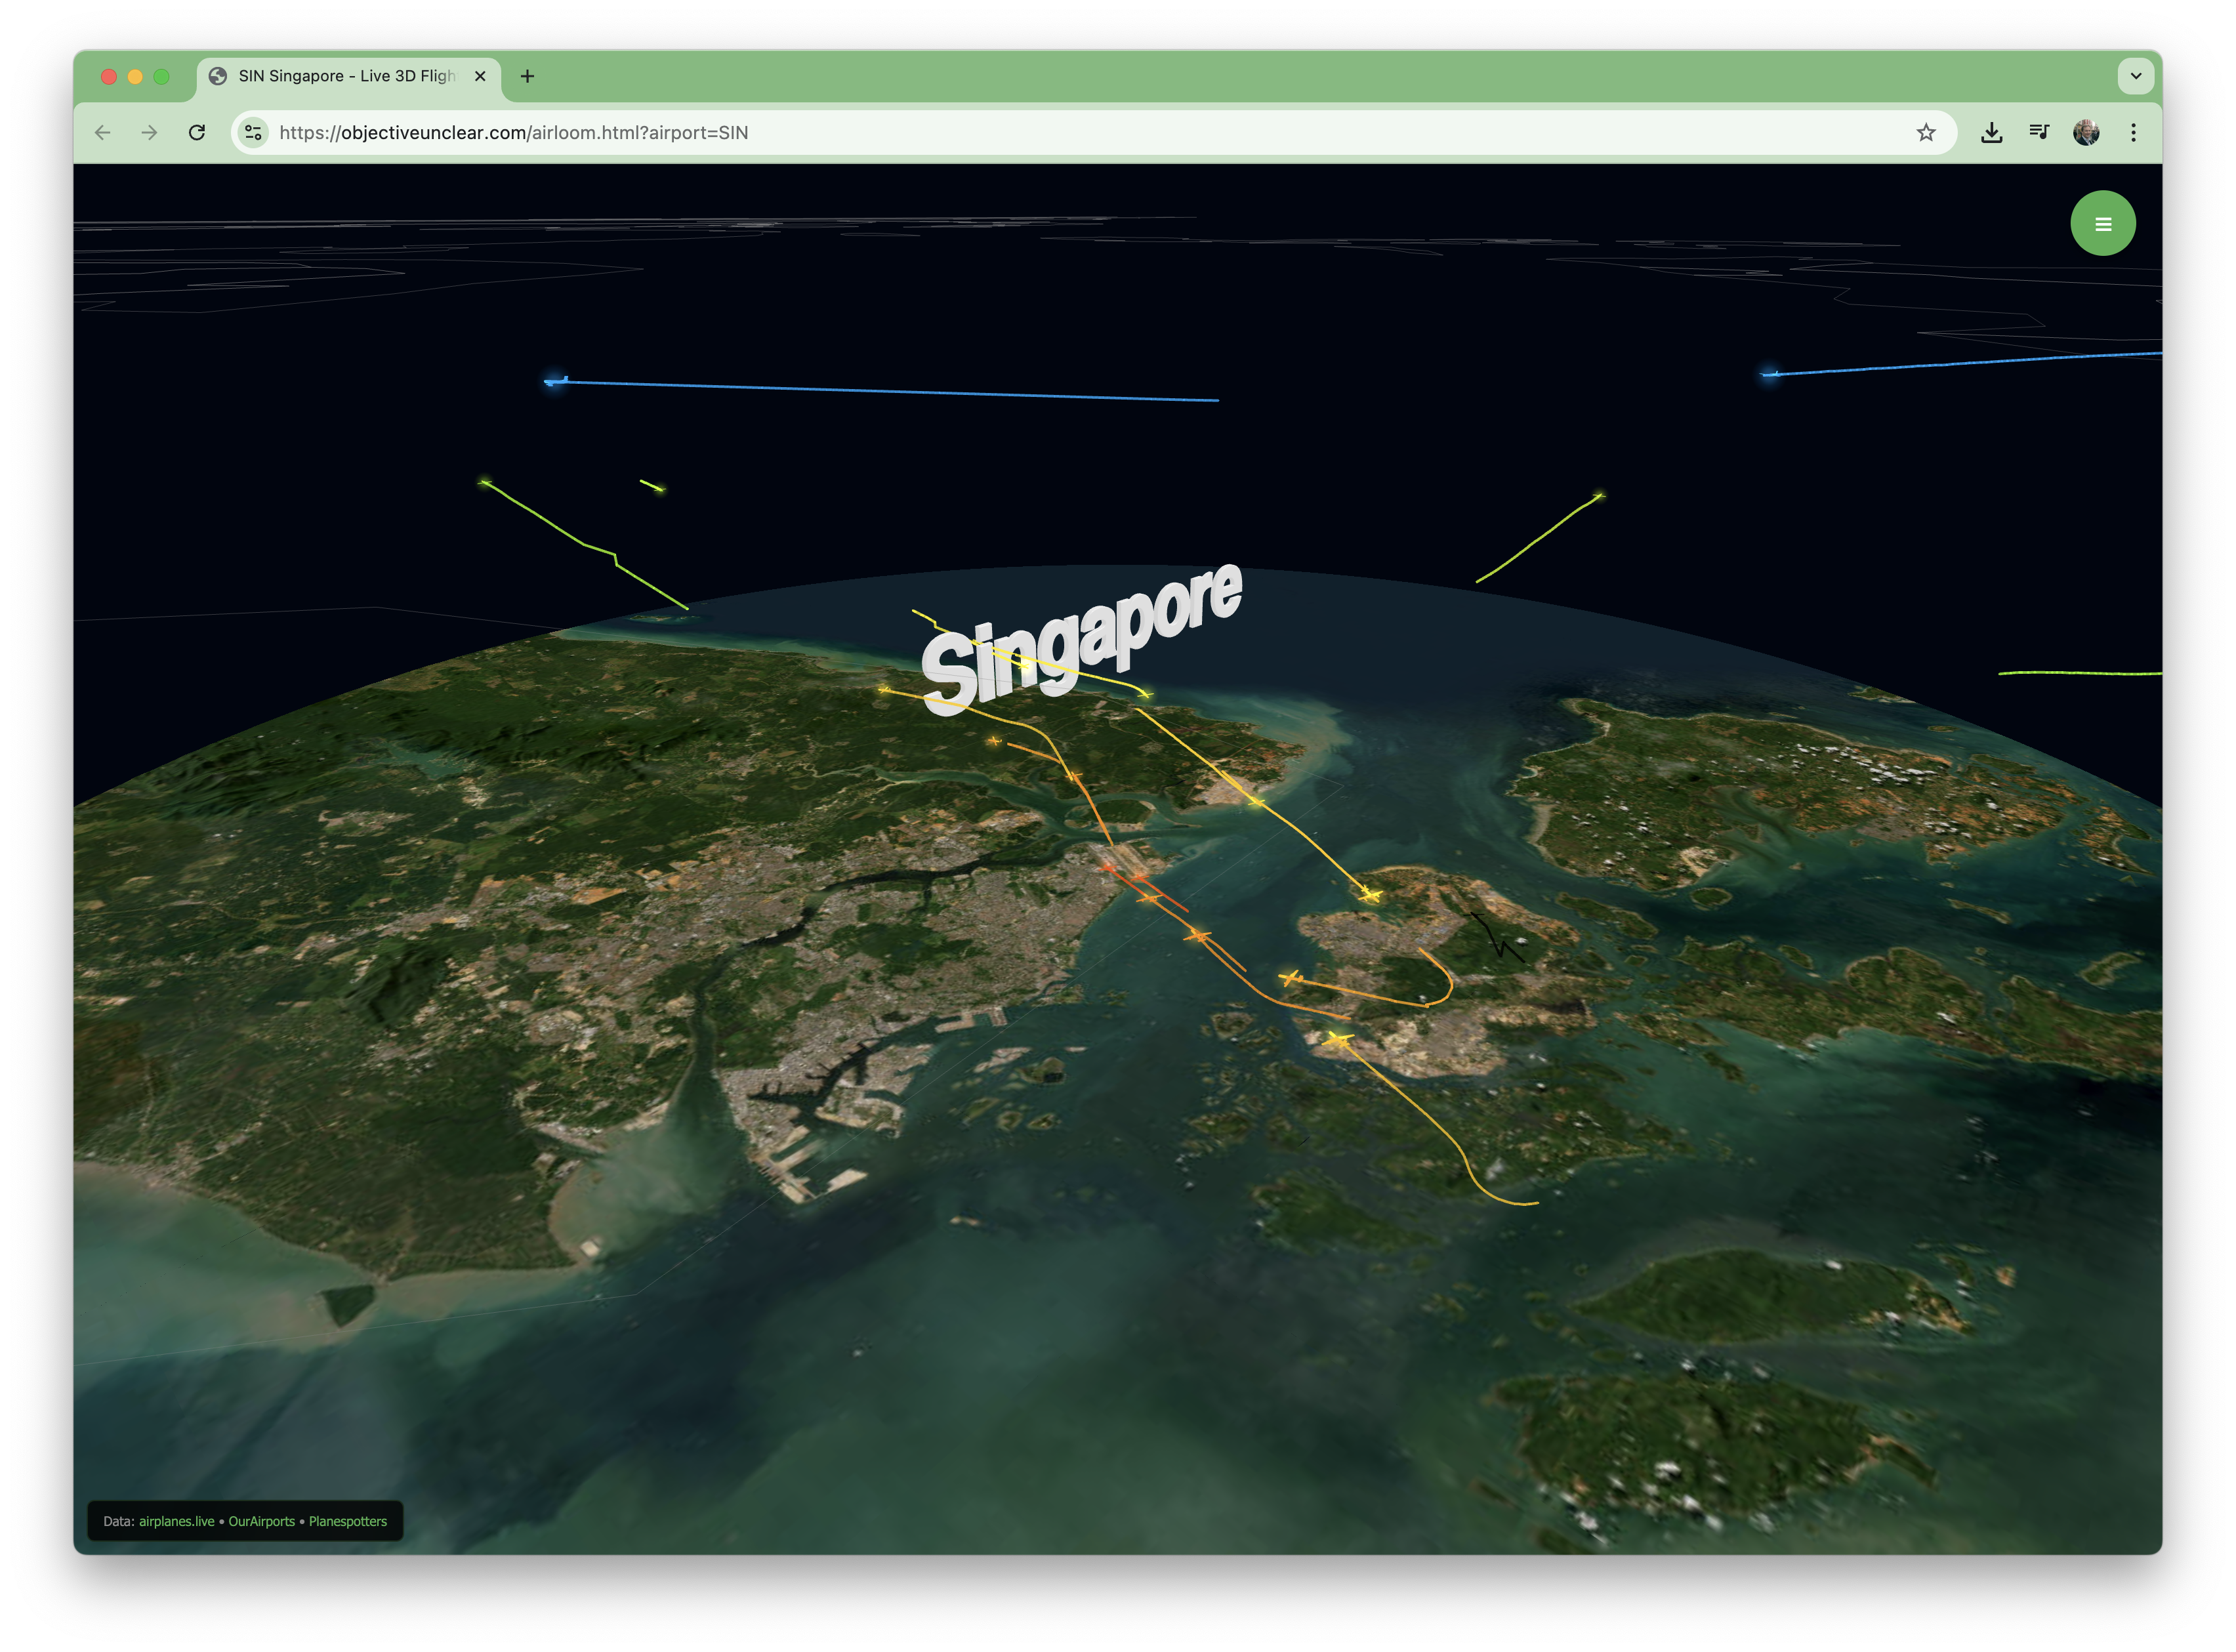
Task: Open the downloads icon in toolbar
Action: click(x=1991, y=133)
